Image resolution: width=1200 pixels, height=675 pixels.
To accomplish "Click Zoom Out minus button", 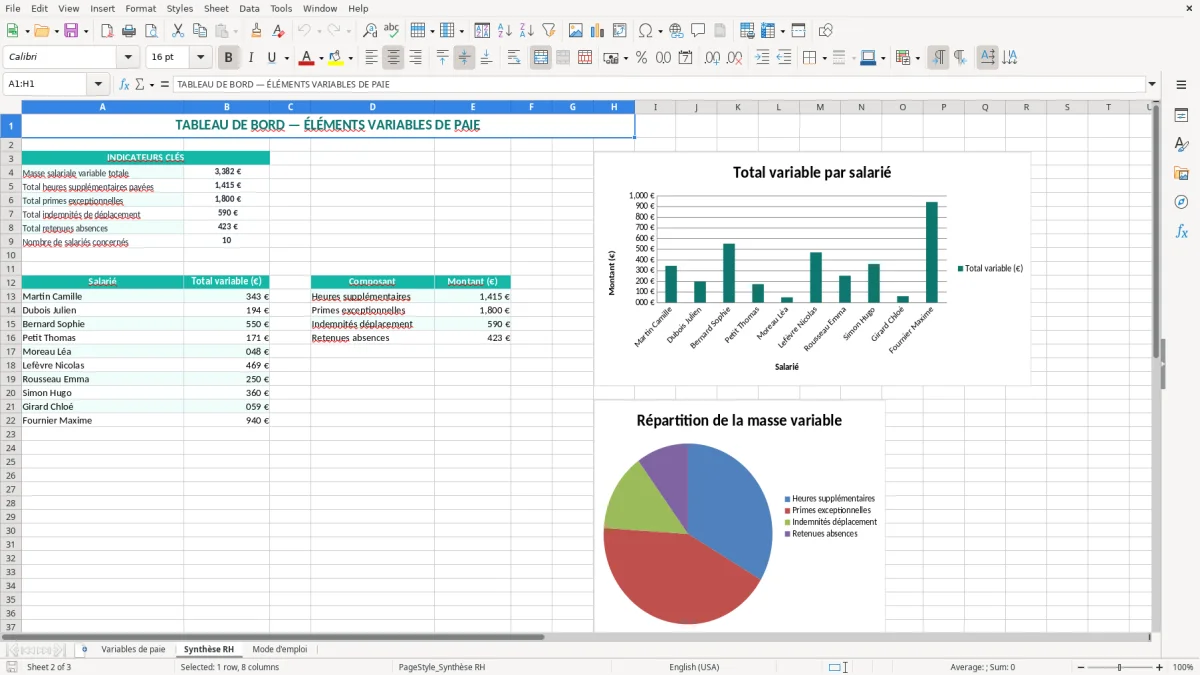I will coord(1079,667).
